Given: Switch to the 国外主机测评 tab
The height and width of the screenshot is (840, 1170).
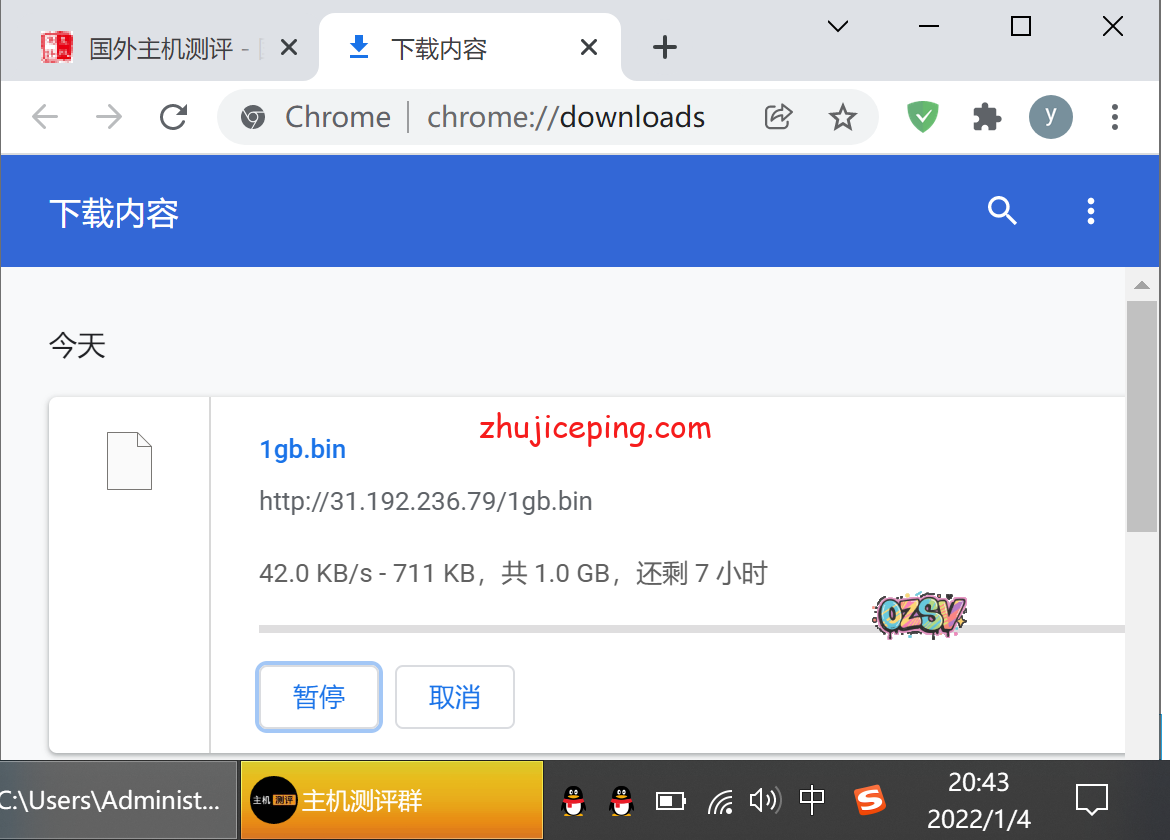Looking at the screenshot, I should (x=160, y=48).
